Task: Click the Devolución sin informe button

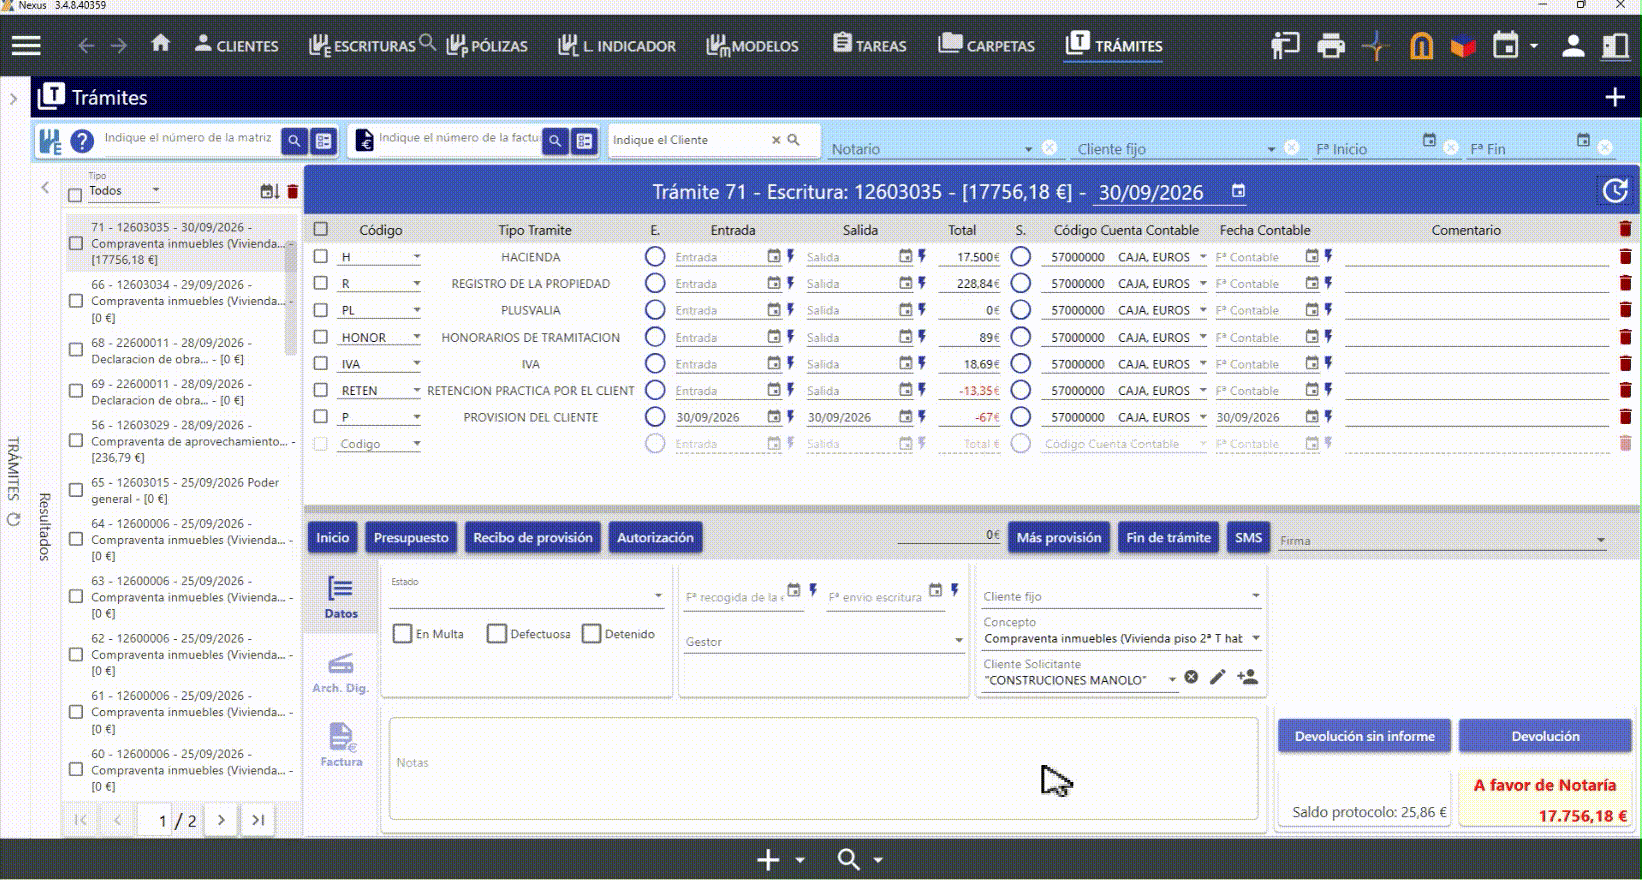Action: (1364, 736)
